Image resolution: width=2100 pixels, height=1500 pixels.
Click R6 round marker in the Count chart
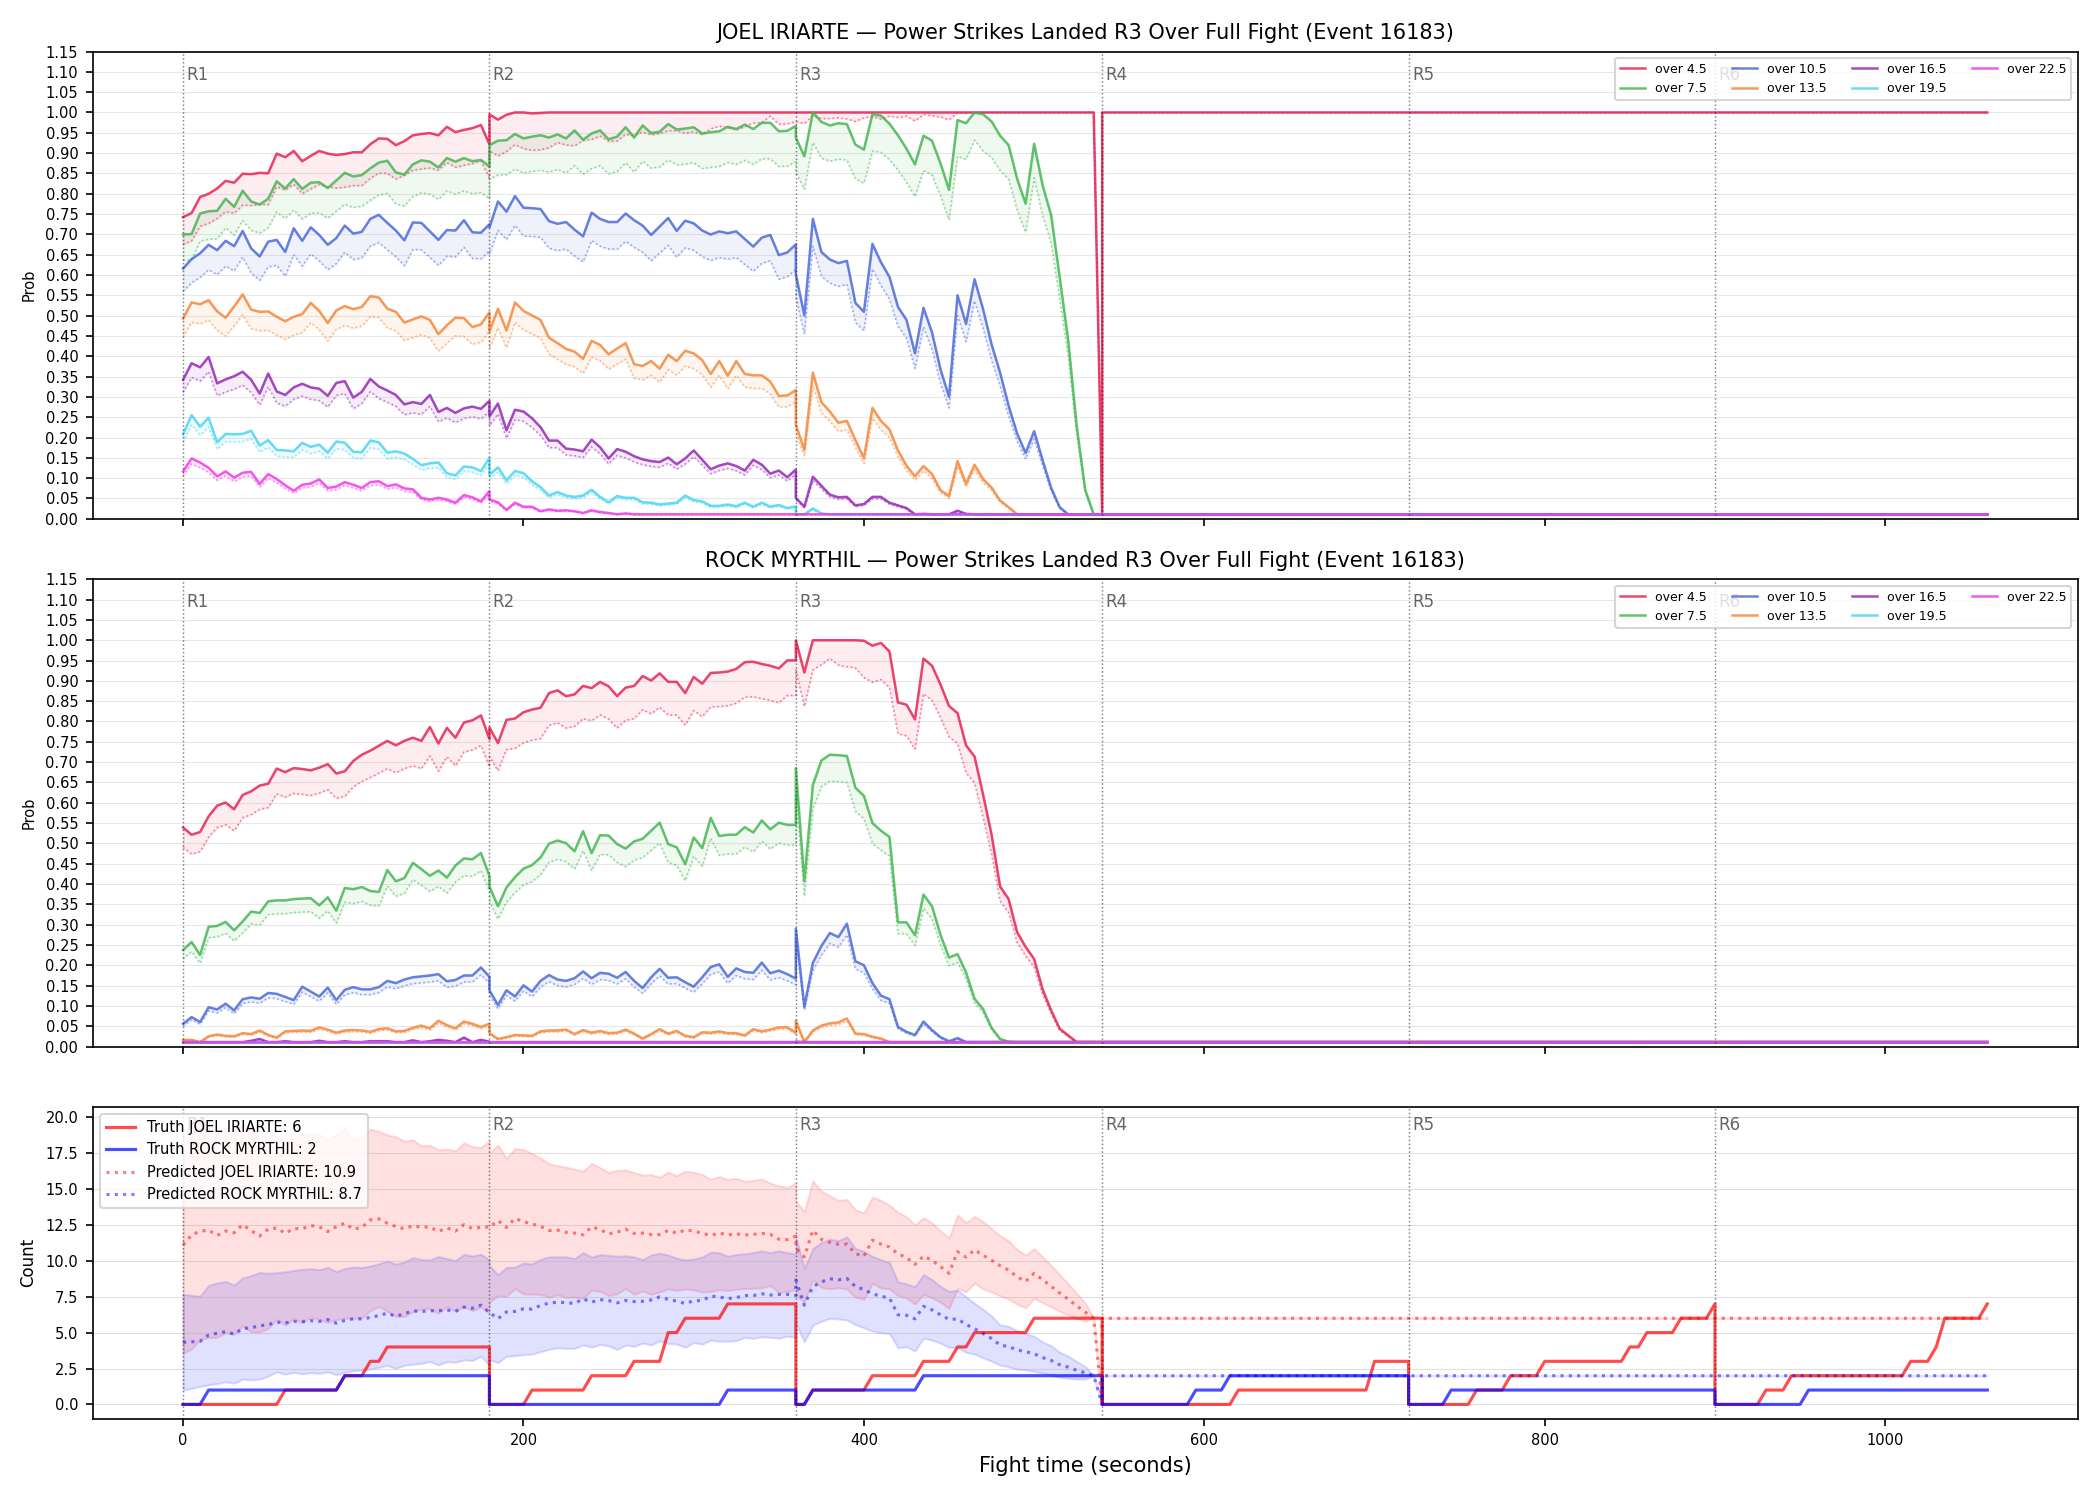pos(1729,1124)
